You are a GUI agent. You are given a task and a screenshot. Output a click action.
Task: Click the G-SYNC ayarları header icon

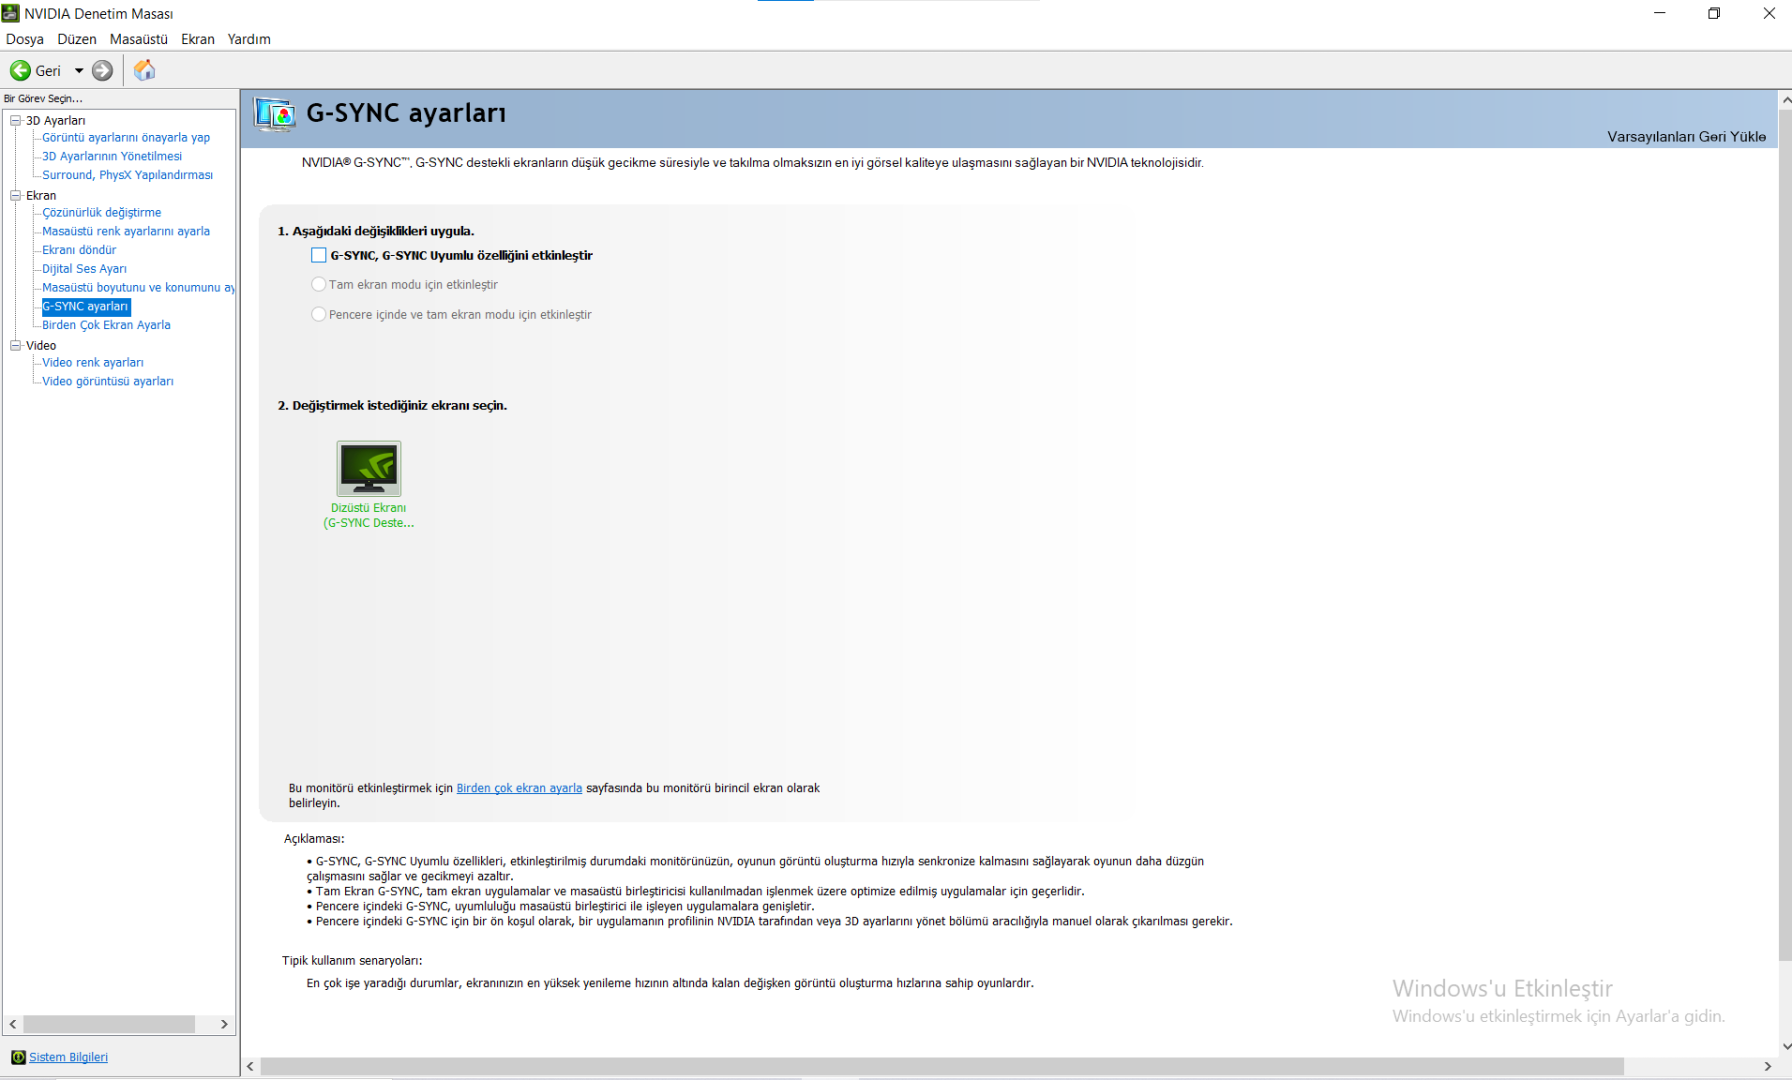[275, 115]
